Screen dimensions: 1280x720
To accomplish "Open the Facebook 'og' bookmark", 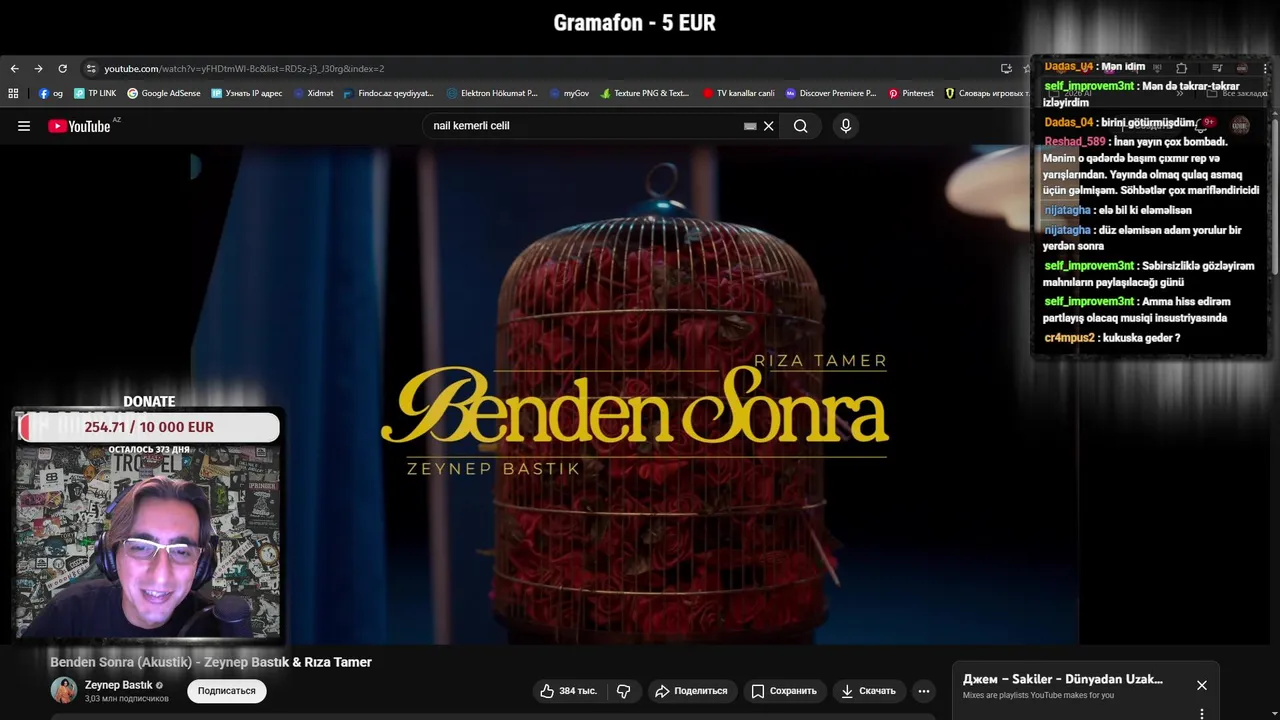I will pyautogui.click(x=51, y=93).
